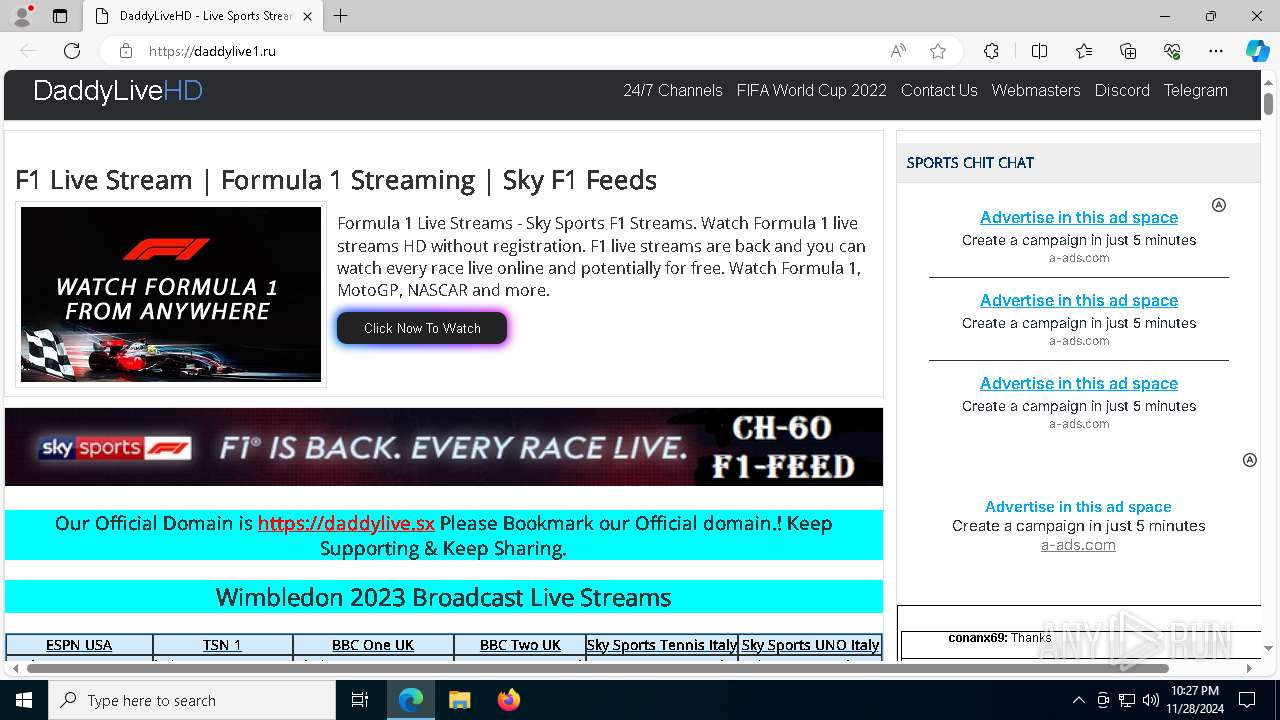Click the vertical page scrollbar

pyautogui.click(x=1268, y=104)
